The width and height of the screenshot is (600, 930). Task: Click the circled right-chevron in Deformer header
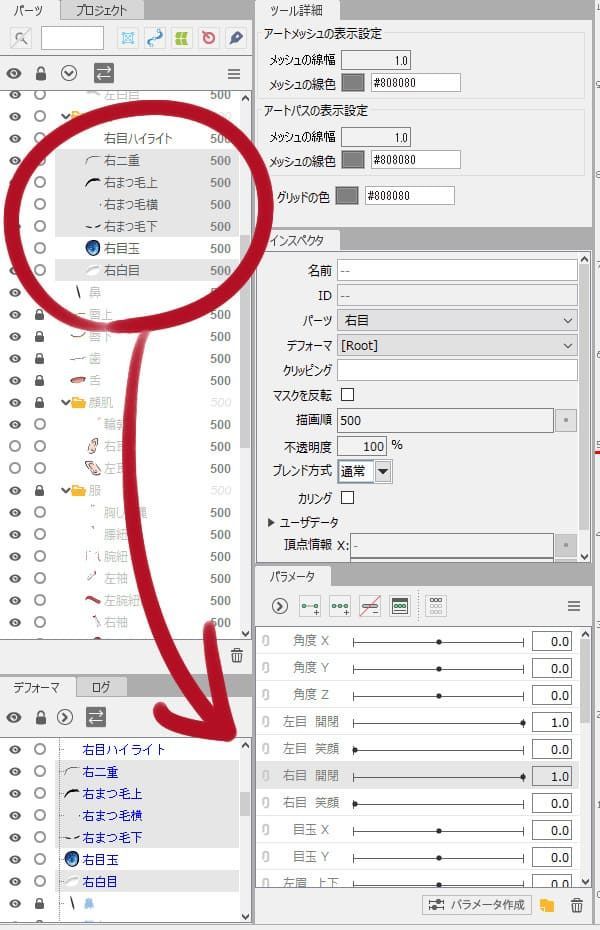click(65, 718)
